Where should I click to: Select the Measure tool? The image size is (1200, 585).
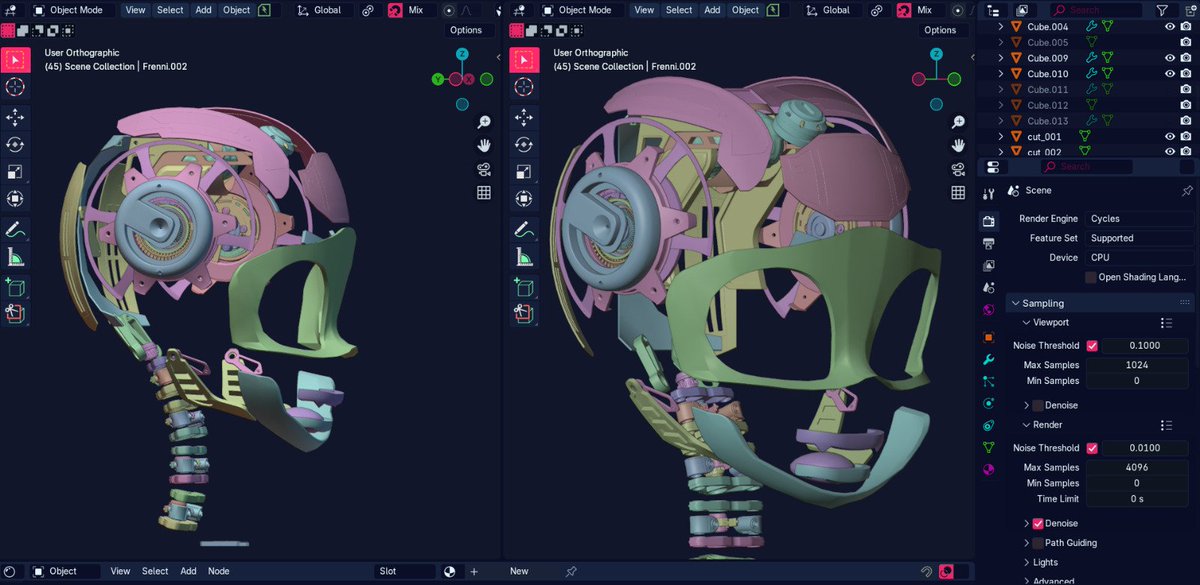pyautogui.click(x=14, y=257)
